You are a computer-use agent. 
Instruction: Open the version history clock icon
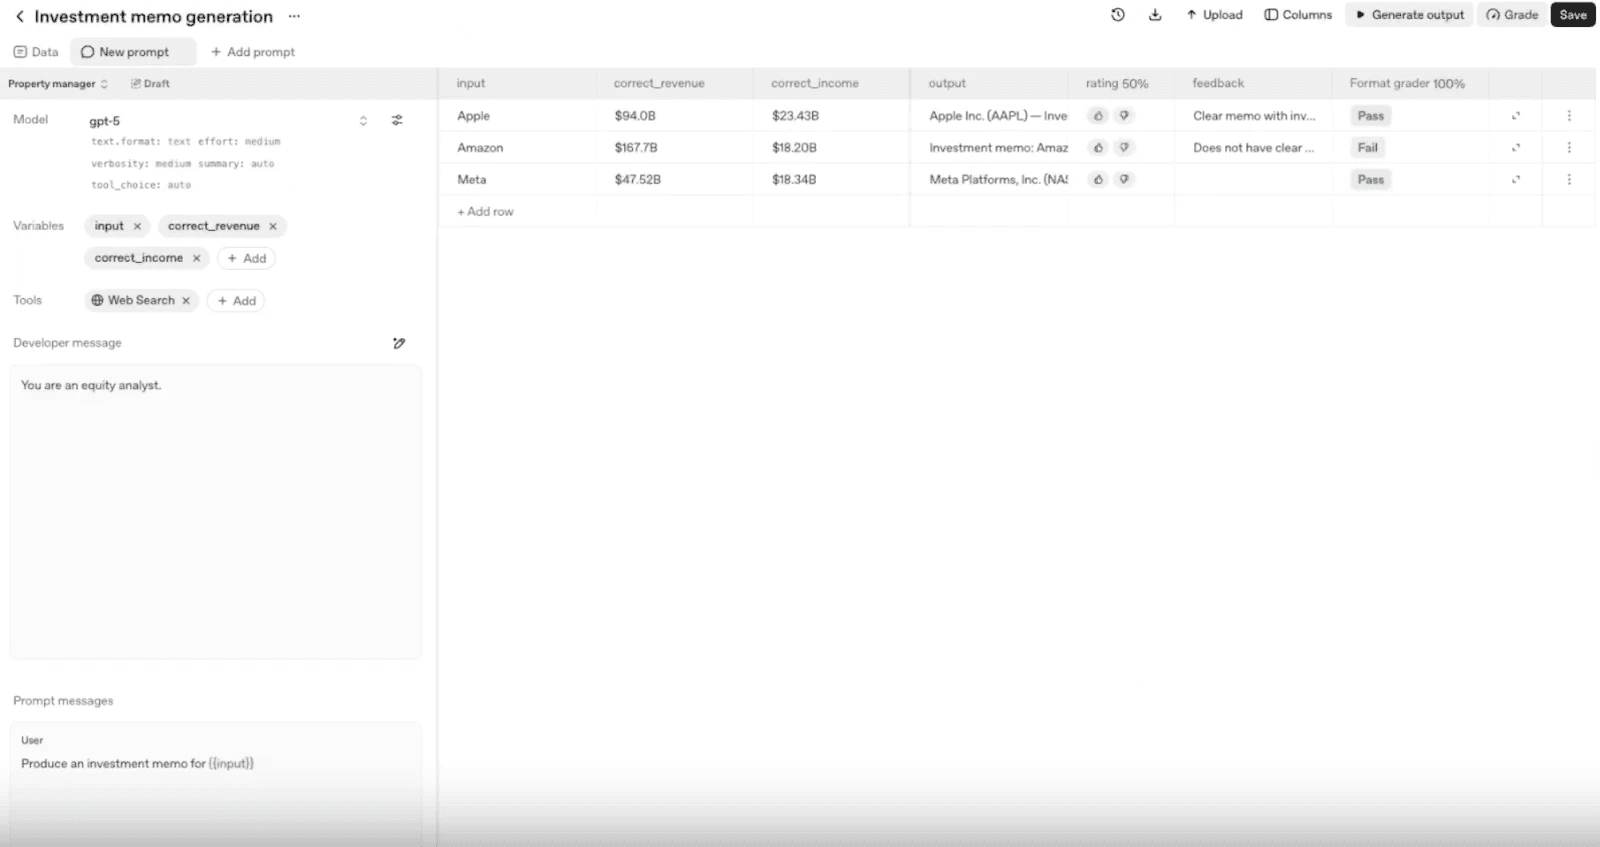pyautogui.click(x=1118, y=15)
